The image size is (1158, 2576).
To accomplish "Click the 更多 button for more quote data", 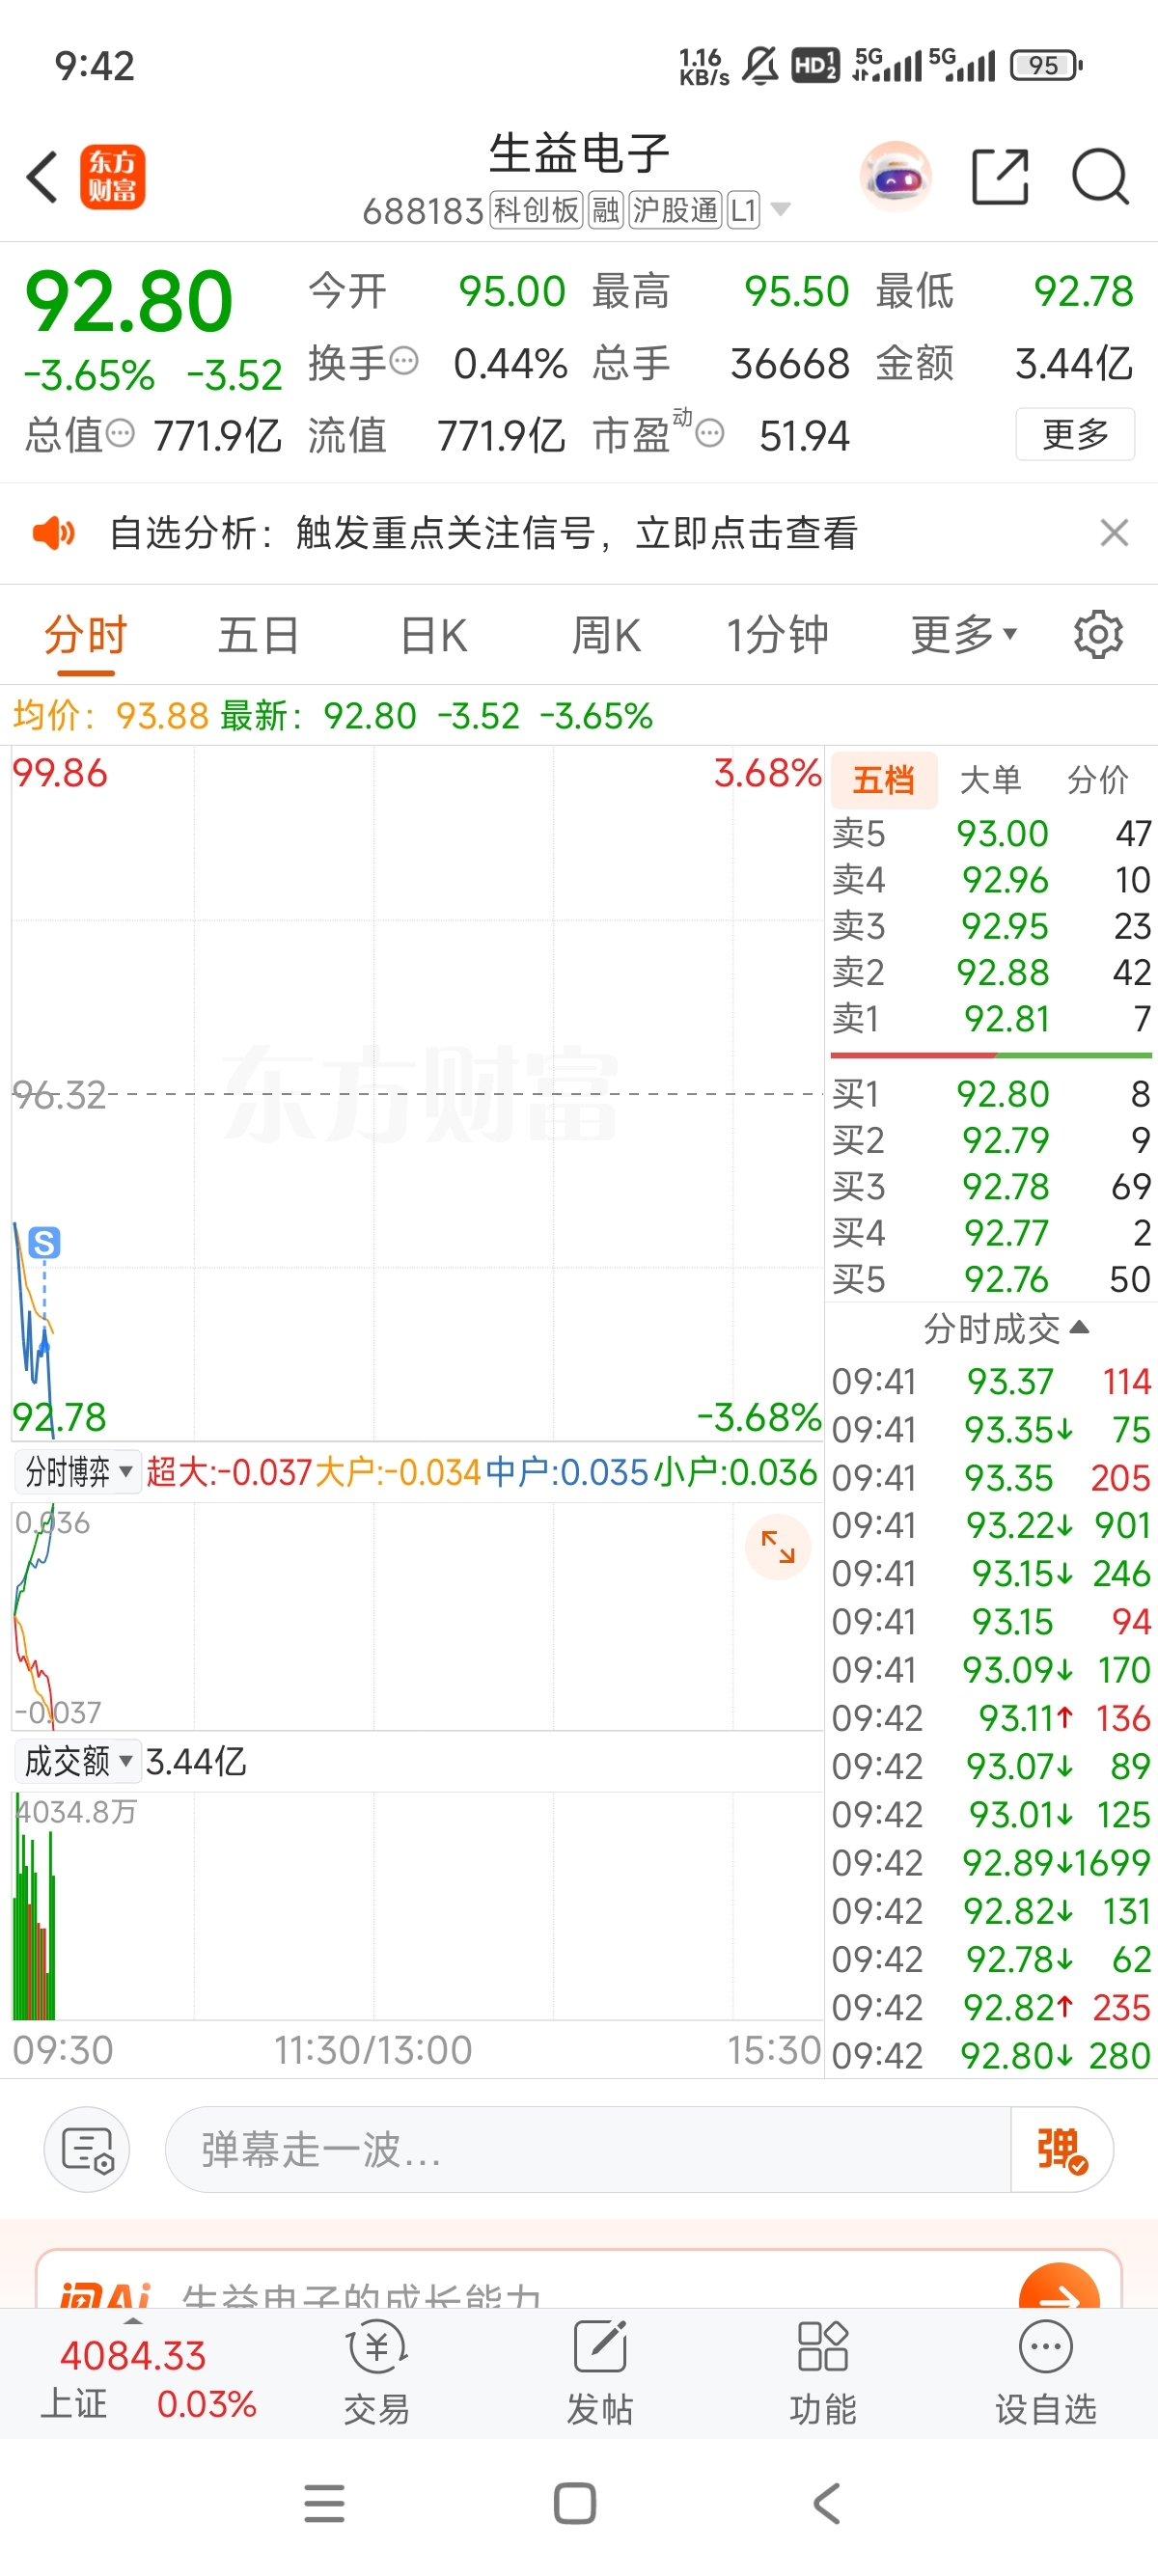I will [1075, 434].
